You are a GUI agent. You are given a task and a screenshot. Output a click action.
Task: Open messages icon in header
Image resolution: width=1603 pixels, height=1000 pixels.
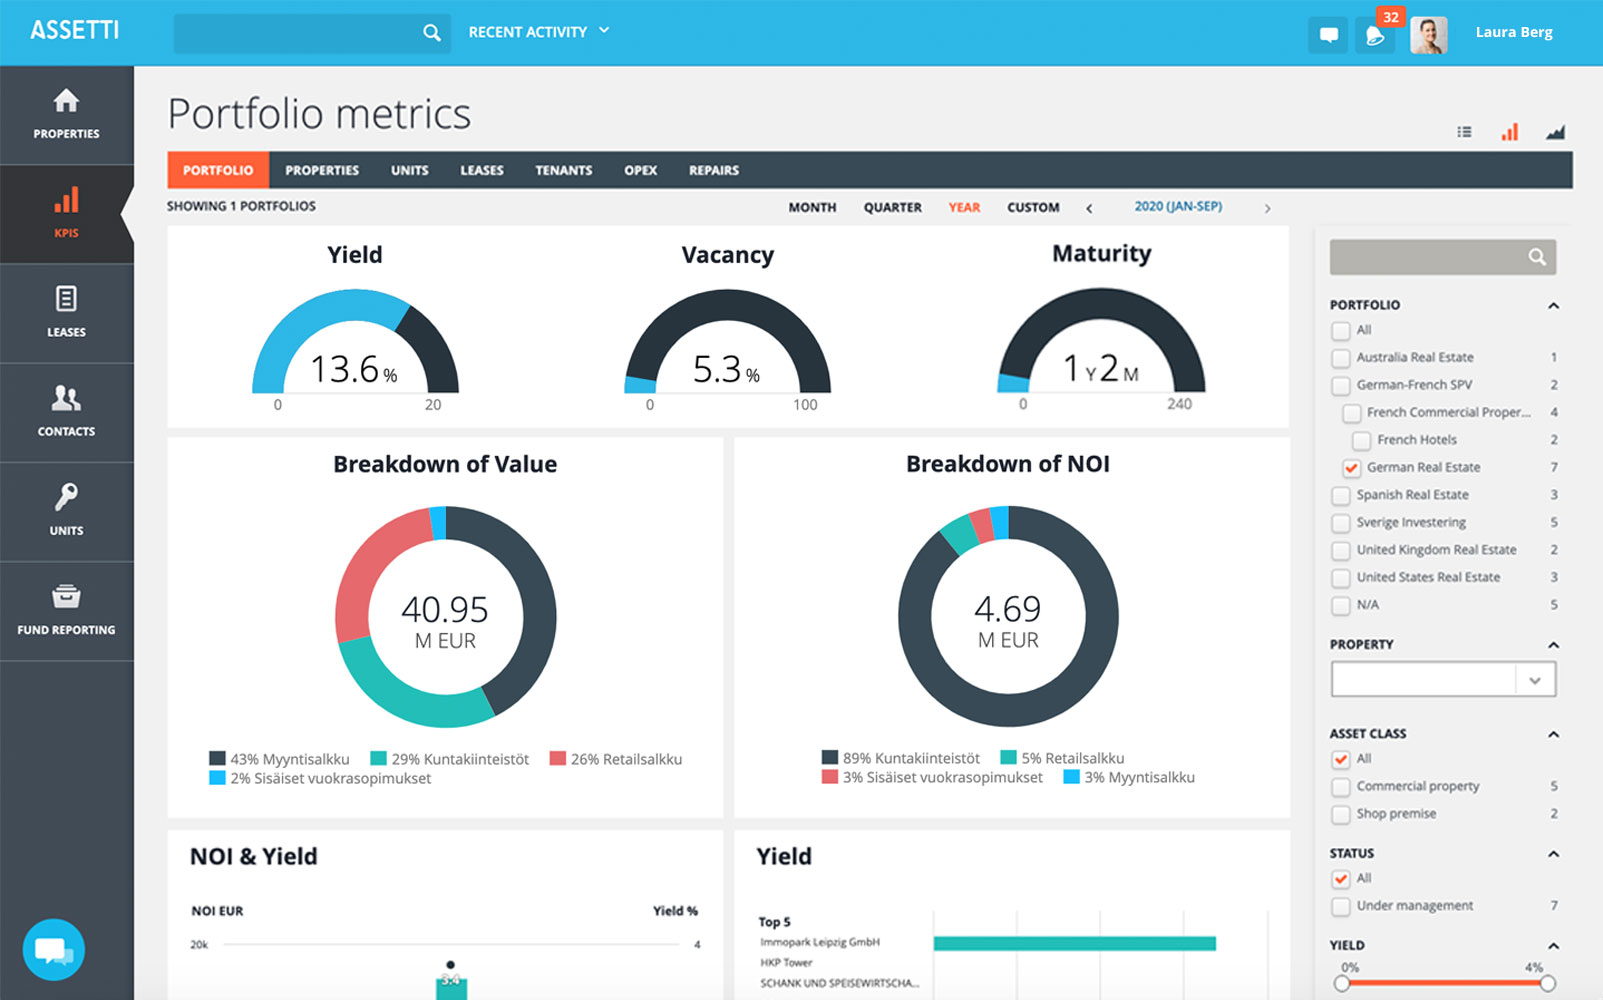pyautogui.click(x=1328, y=34)
